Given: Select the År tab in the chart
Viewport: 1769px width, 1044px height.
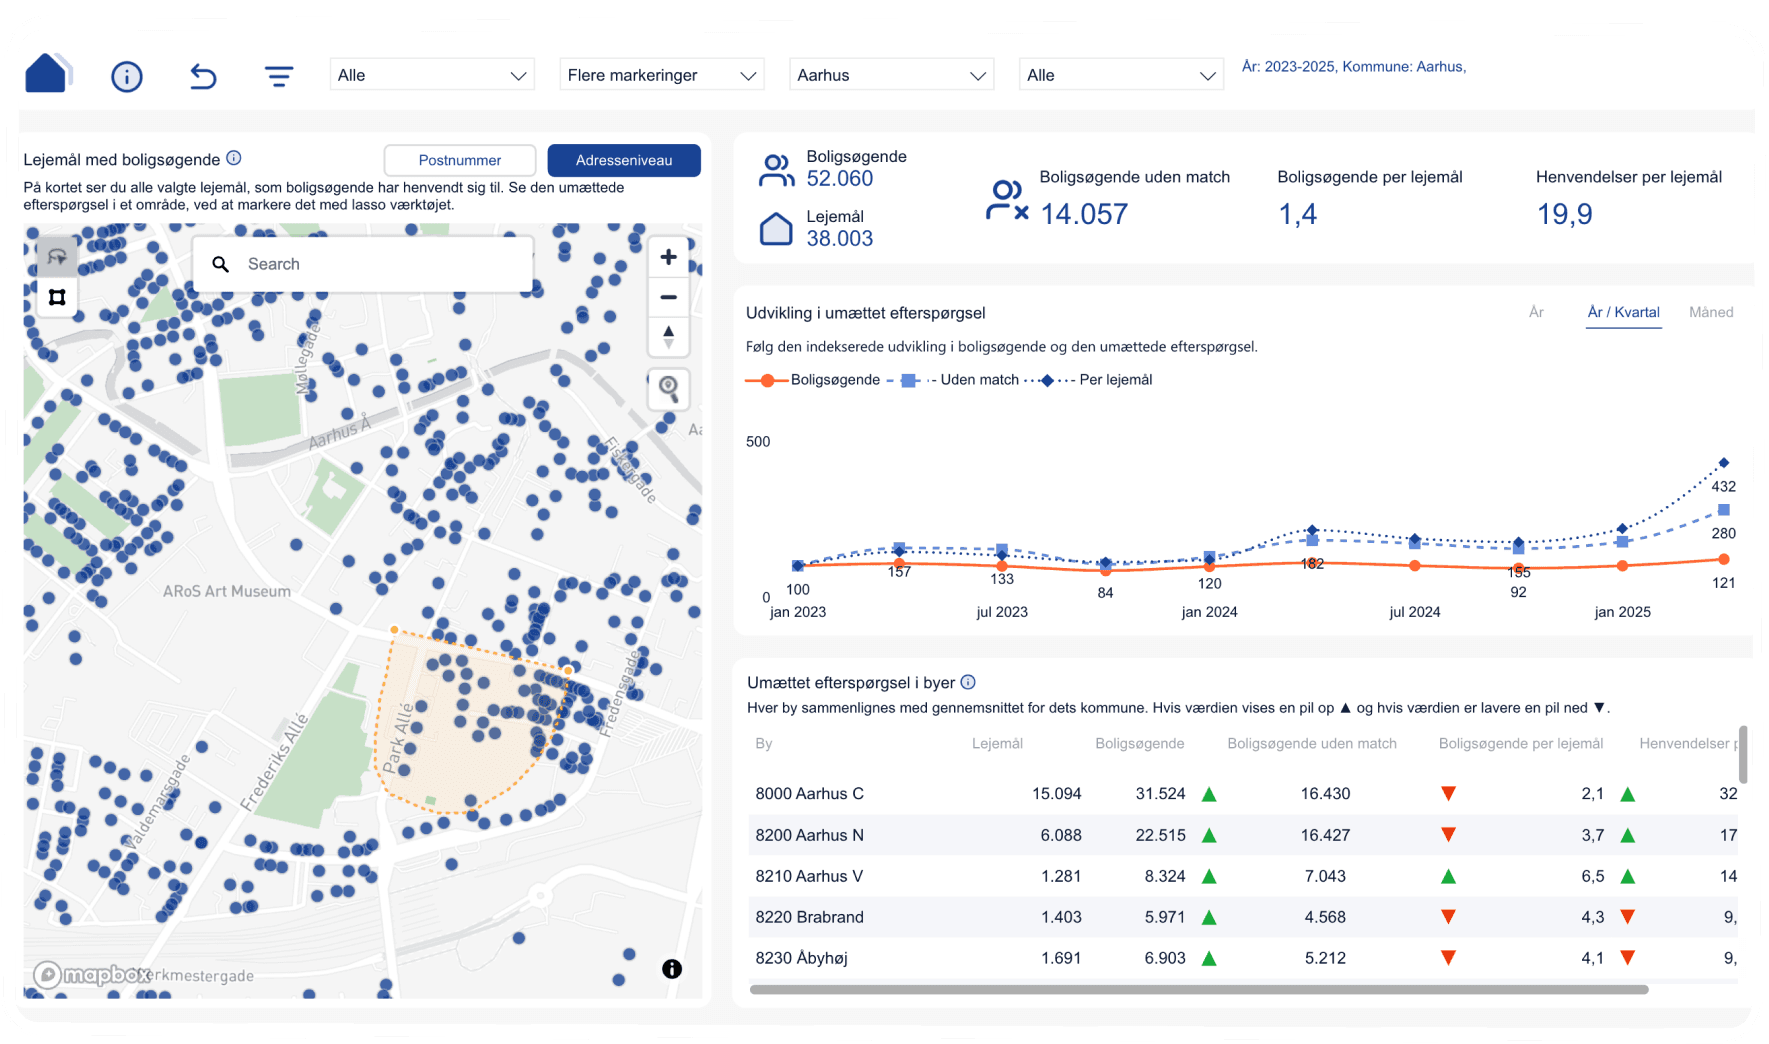Looking at the screenshot, I should (1536, 312).
